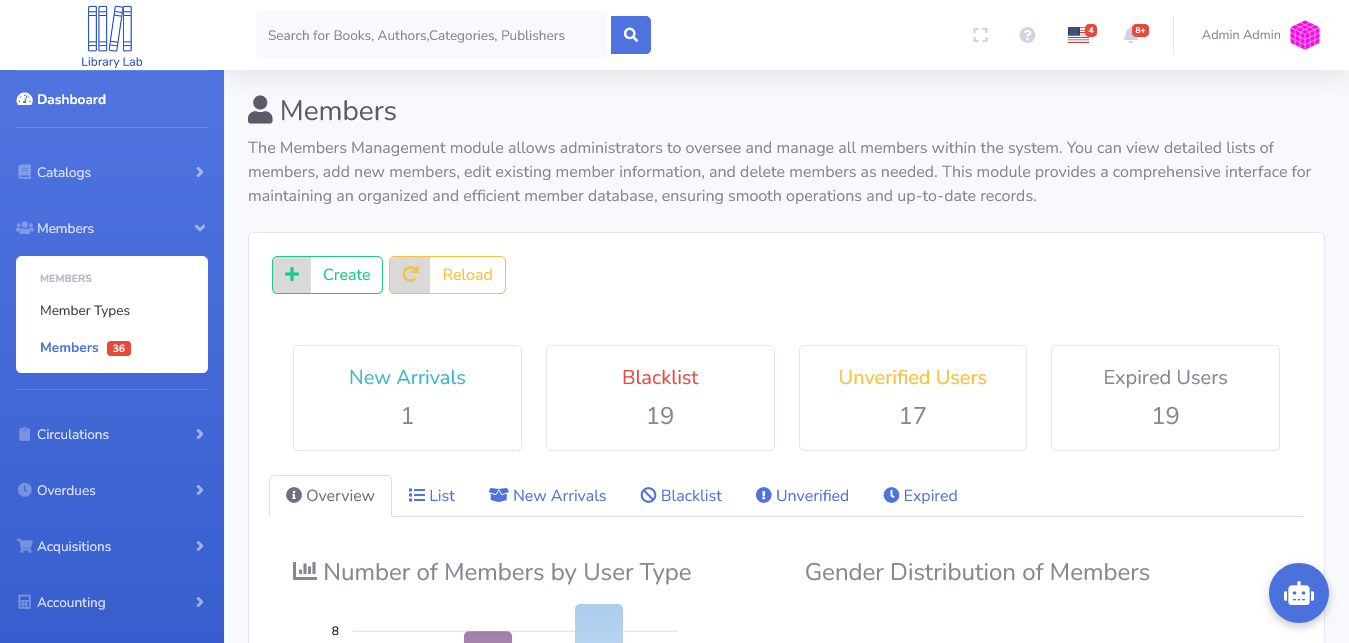
Task: Click the search input field
Action: pyautogui.click(x=430, y=34)
